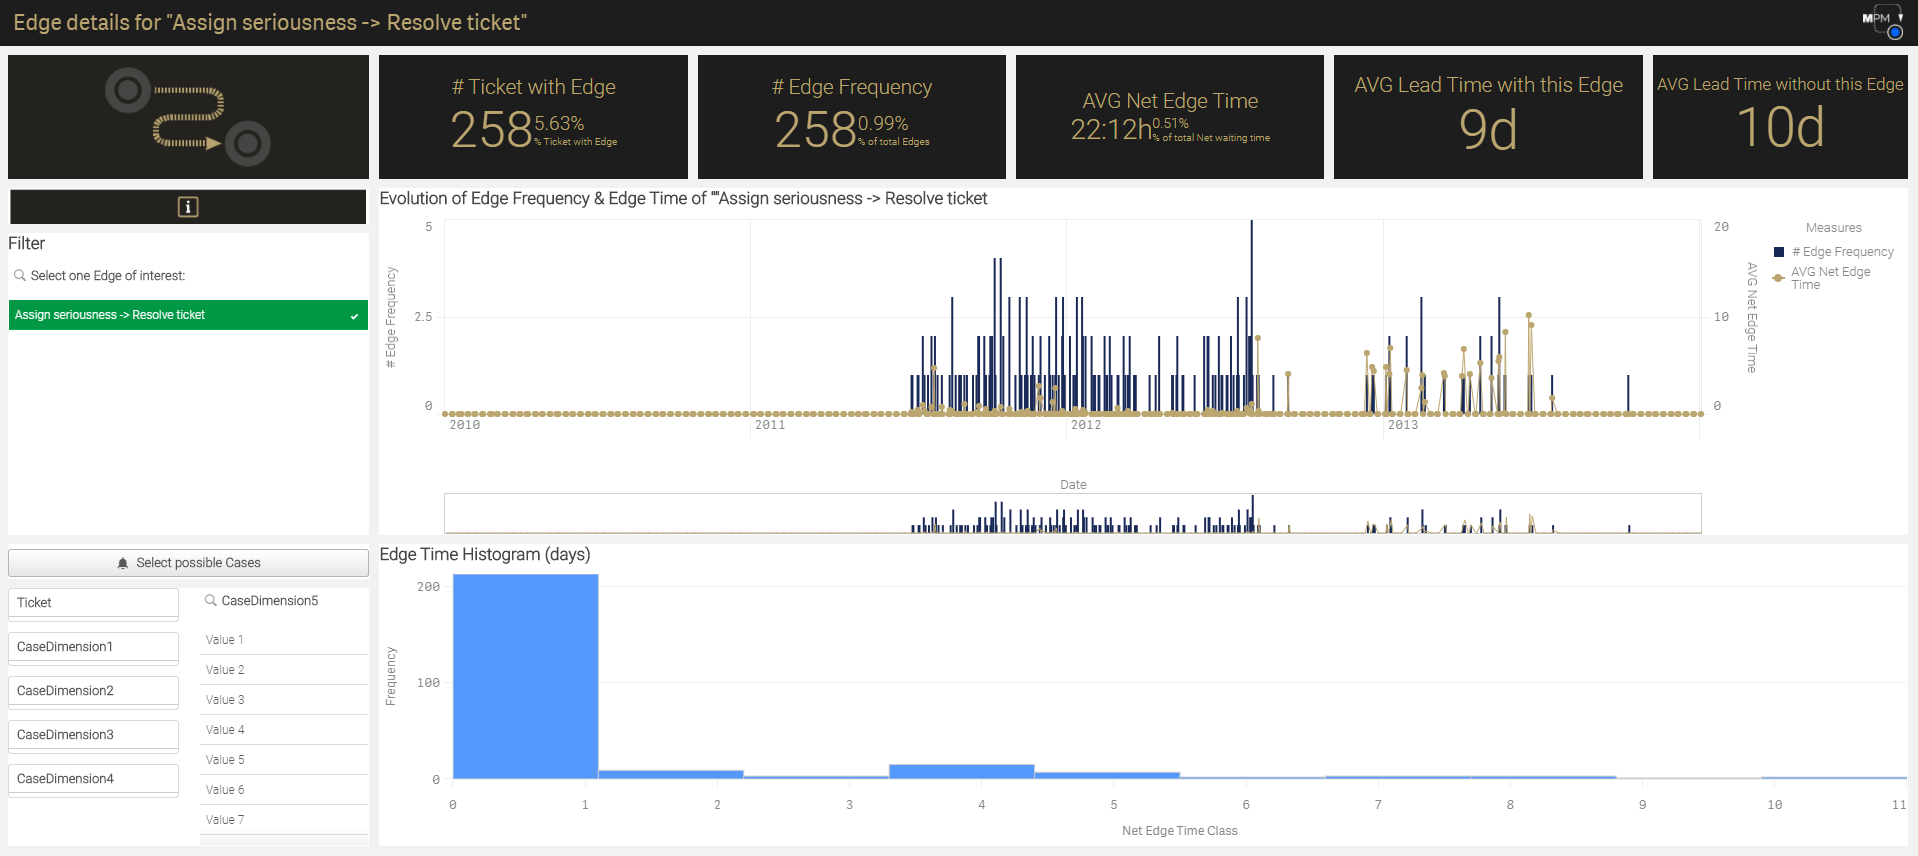Click the search icon beside CaseDimension5
This screenshot has width=1918, height=856.
click(211, 601)
